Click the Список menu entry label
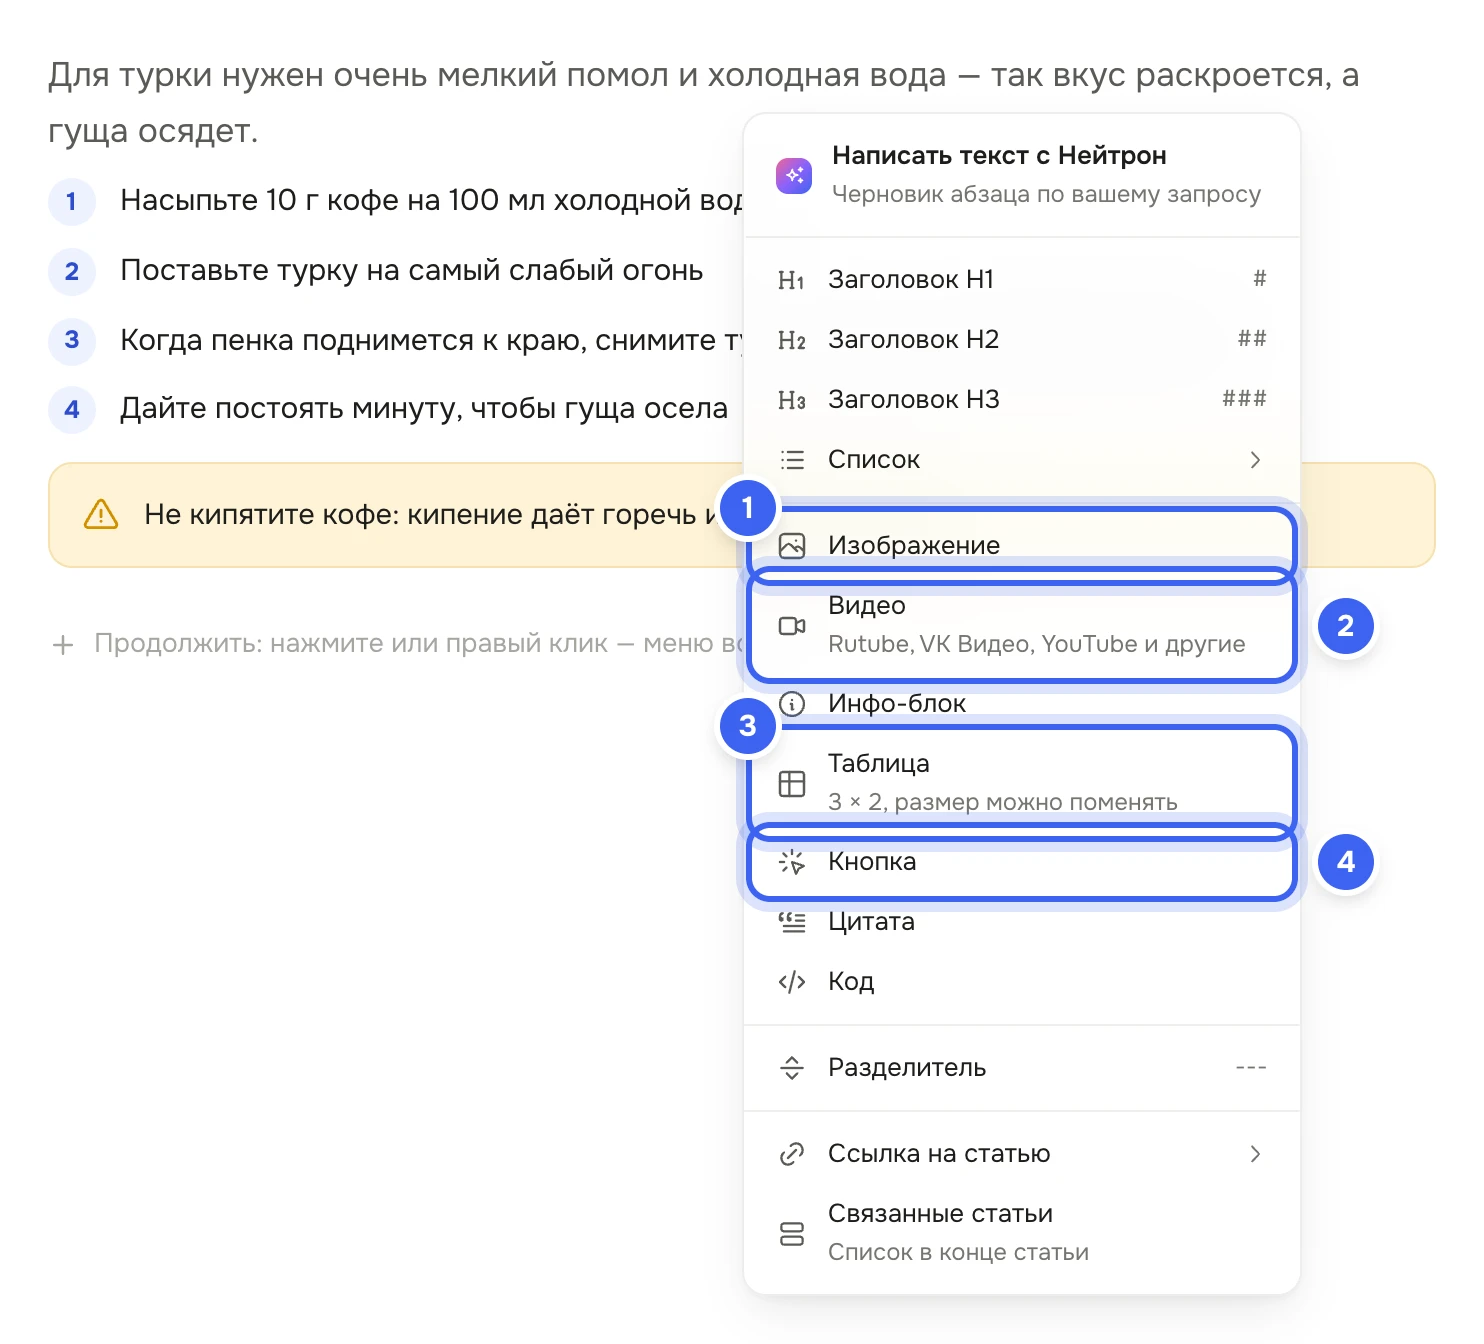Viewport: 1484px width, 1344px height. click(874, 460)
